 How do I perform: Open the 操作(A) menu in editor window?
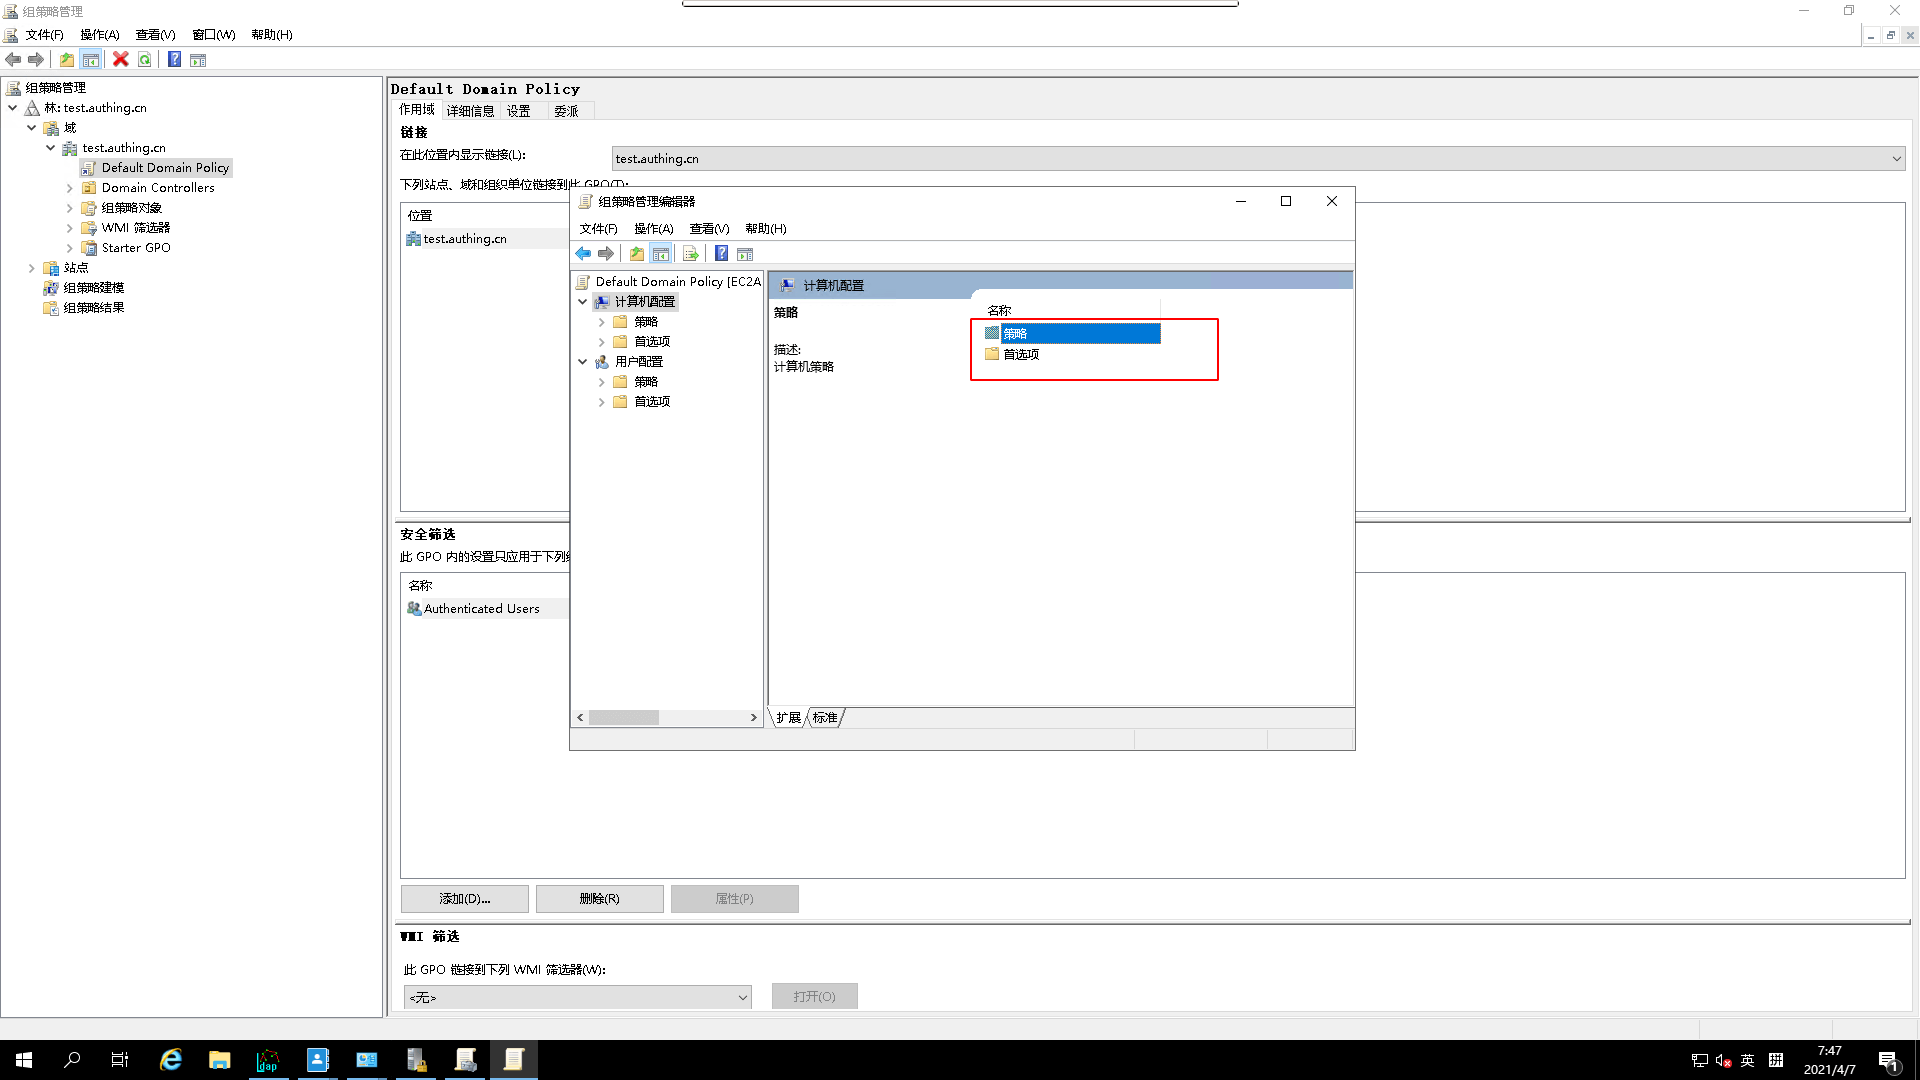click(653, 229)
